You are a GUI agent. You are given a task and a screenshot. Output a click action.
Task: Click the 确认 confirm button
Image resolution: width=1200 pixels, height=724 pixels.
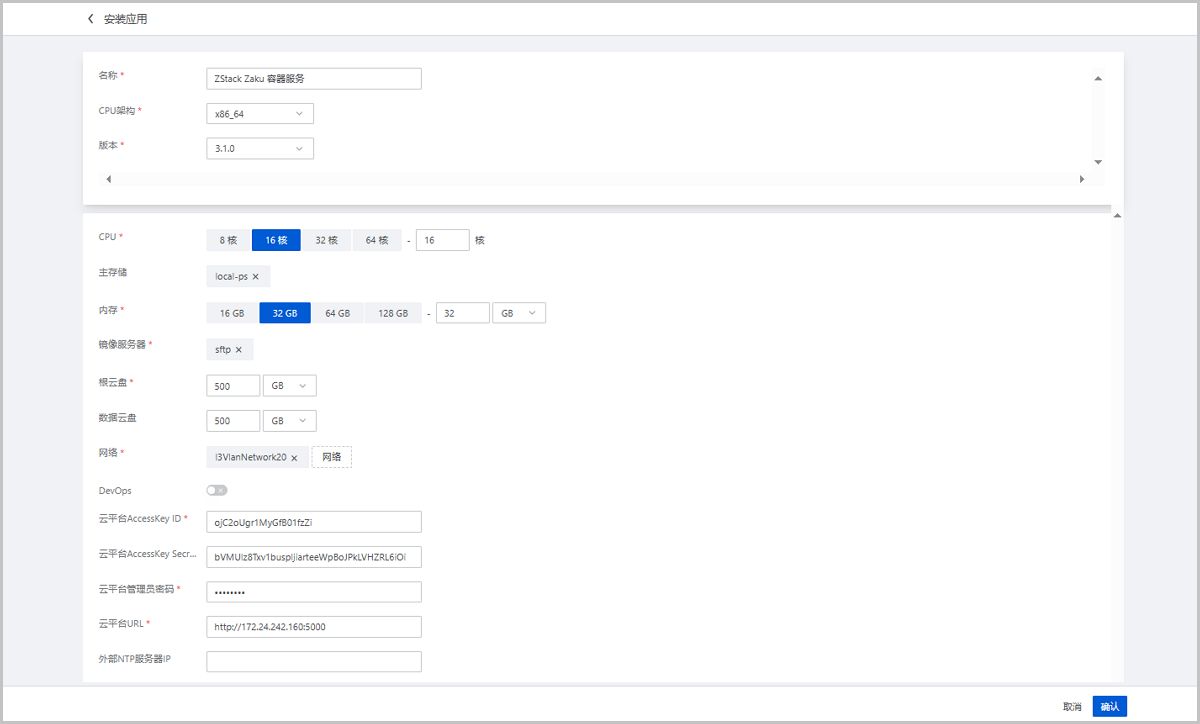coord(1110,706)
